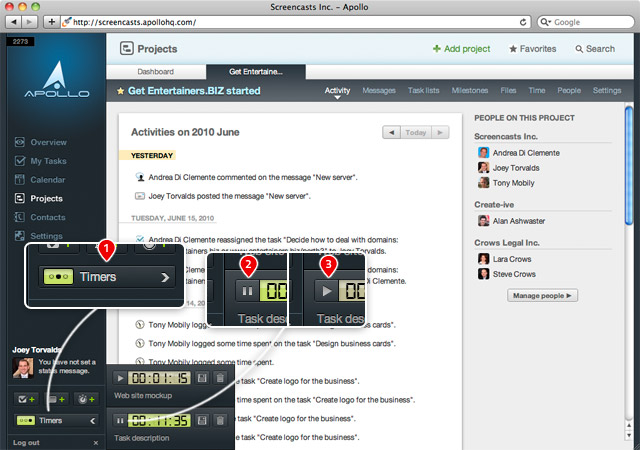Image resolution: width=640 pixels, height=450 pixels.
Task: Open the People section
Action: pyautogui.click(x=569, y=91)
